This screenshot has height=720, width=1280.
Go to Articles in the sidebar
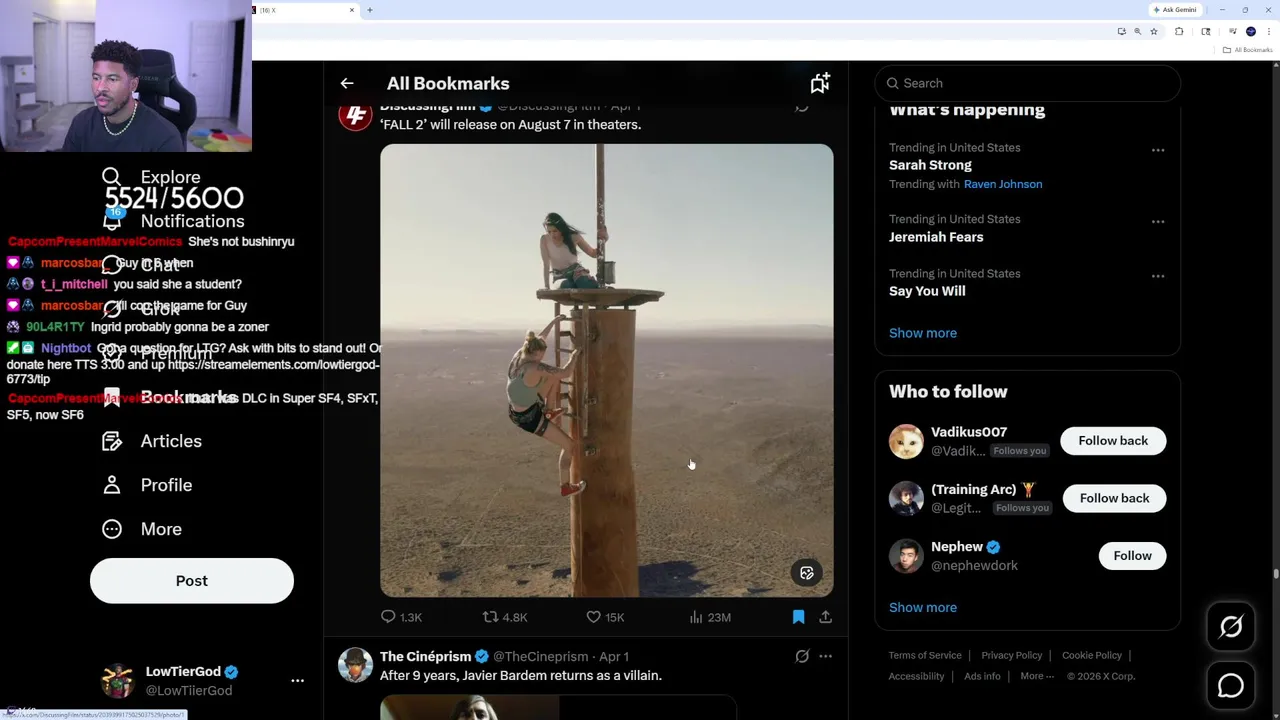[170, 441]
